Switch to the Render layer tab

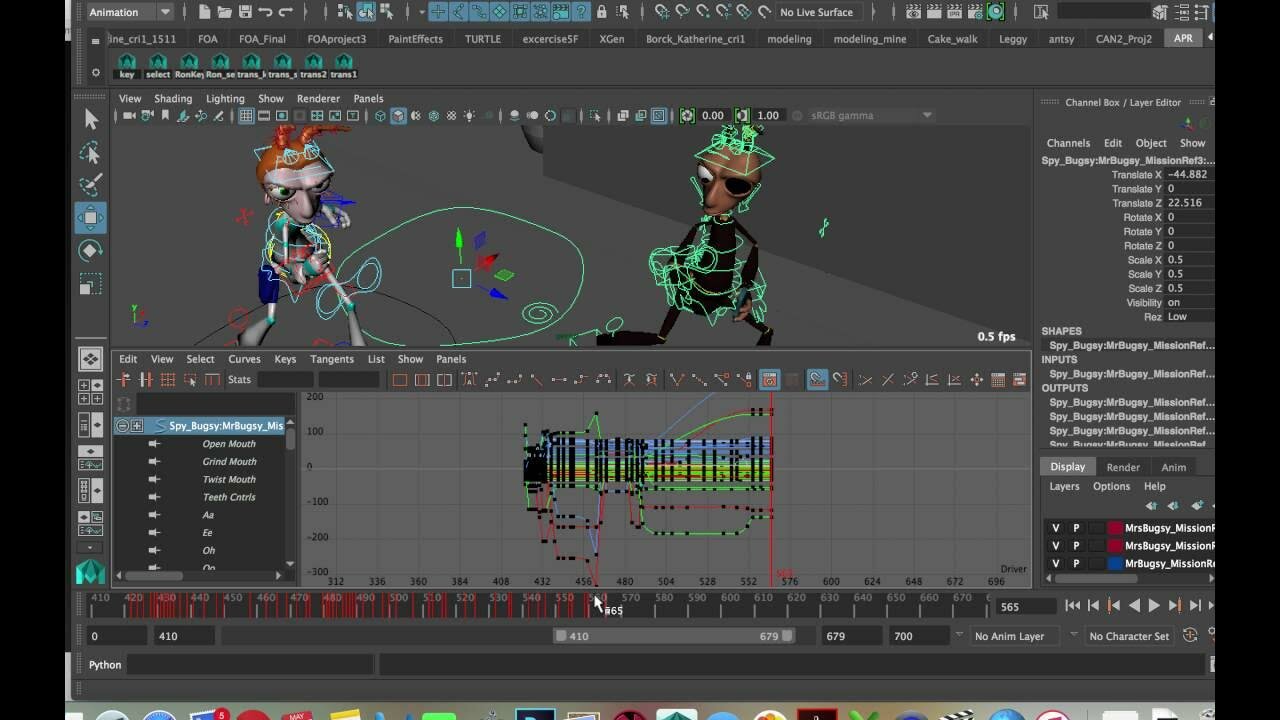pos(1123,467)
